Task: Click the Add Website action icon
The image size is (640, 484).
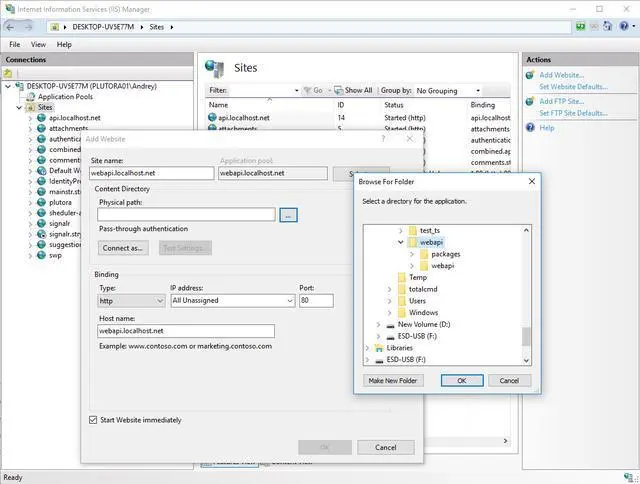Action: tap(530, 75)
